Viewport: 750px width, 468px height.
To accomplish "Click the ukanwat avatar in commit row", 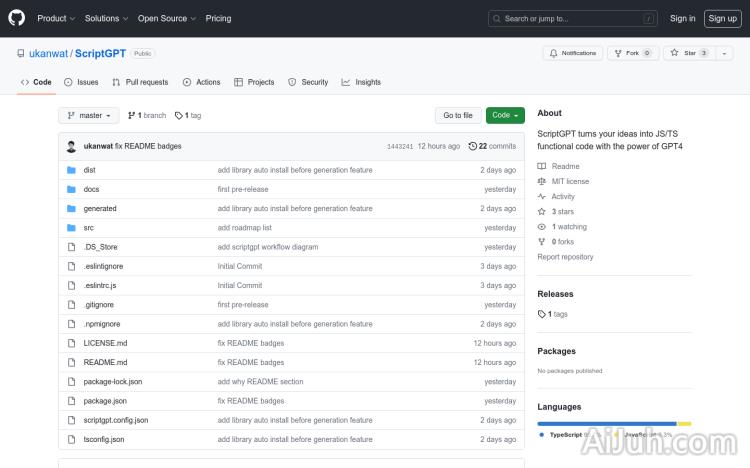I will [71, 146].
